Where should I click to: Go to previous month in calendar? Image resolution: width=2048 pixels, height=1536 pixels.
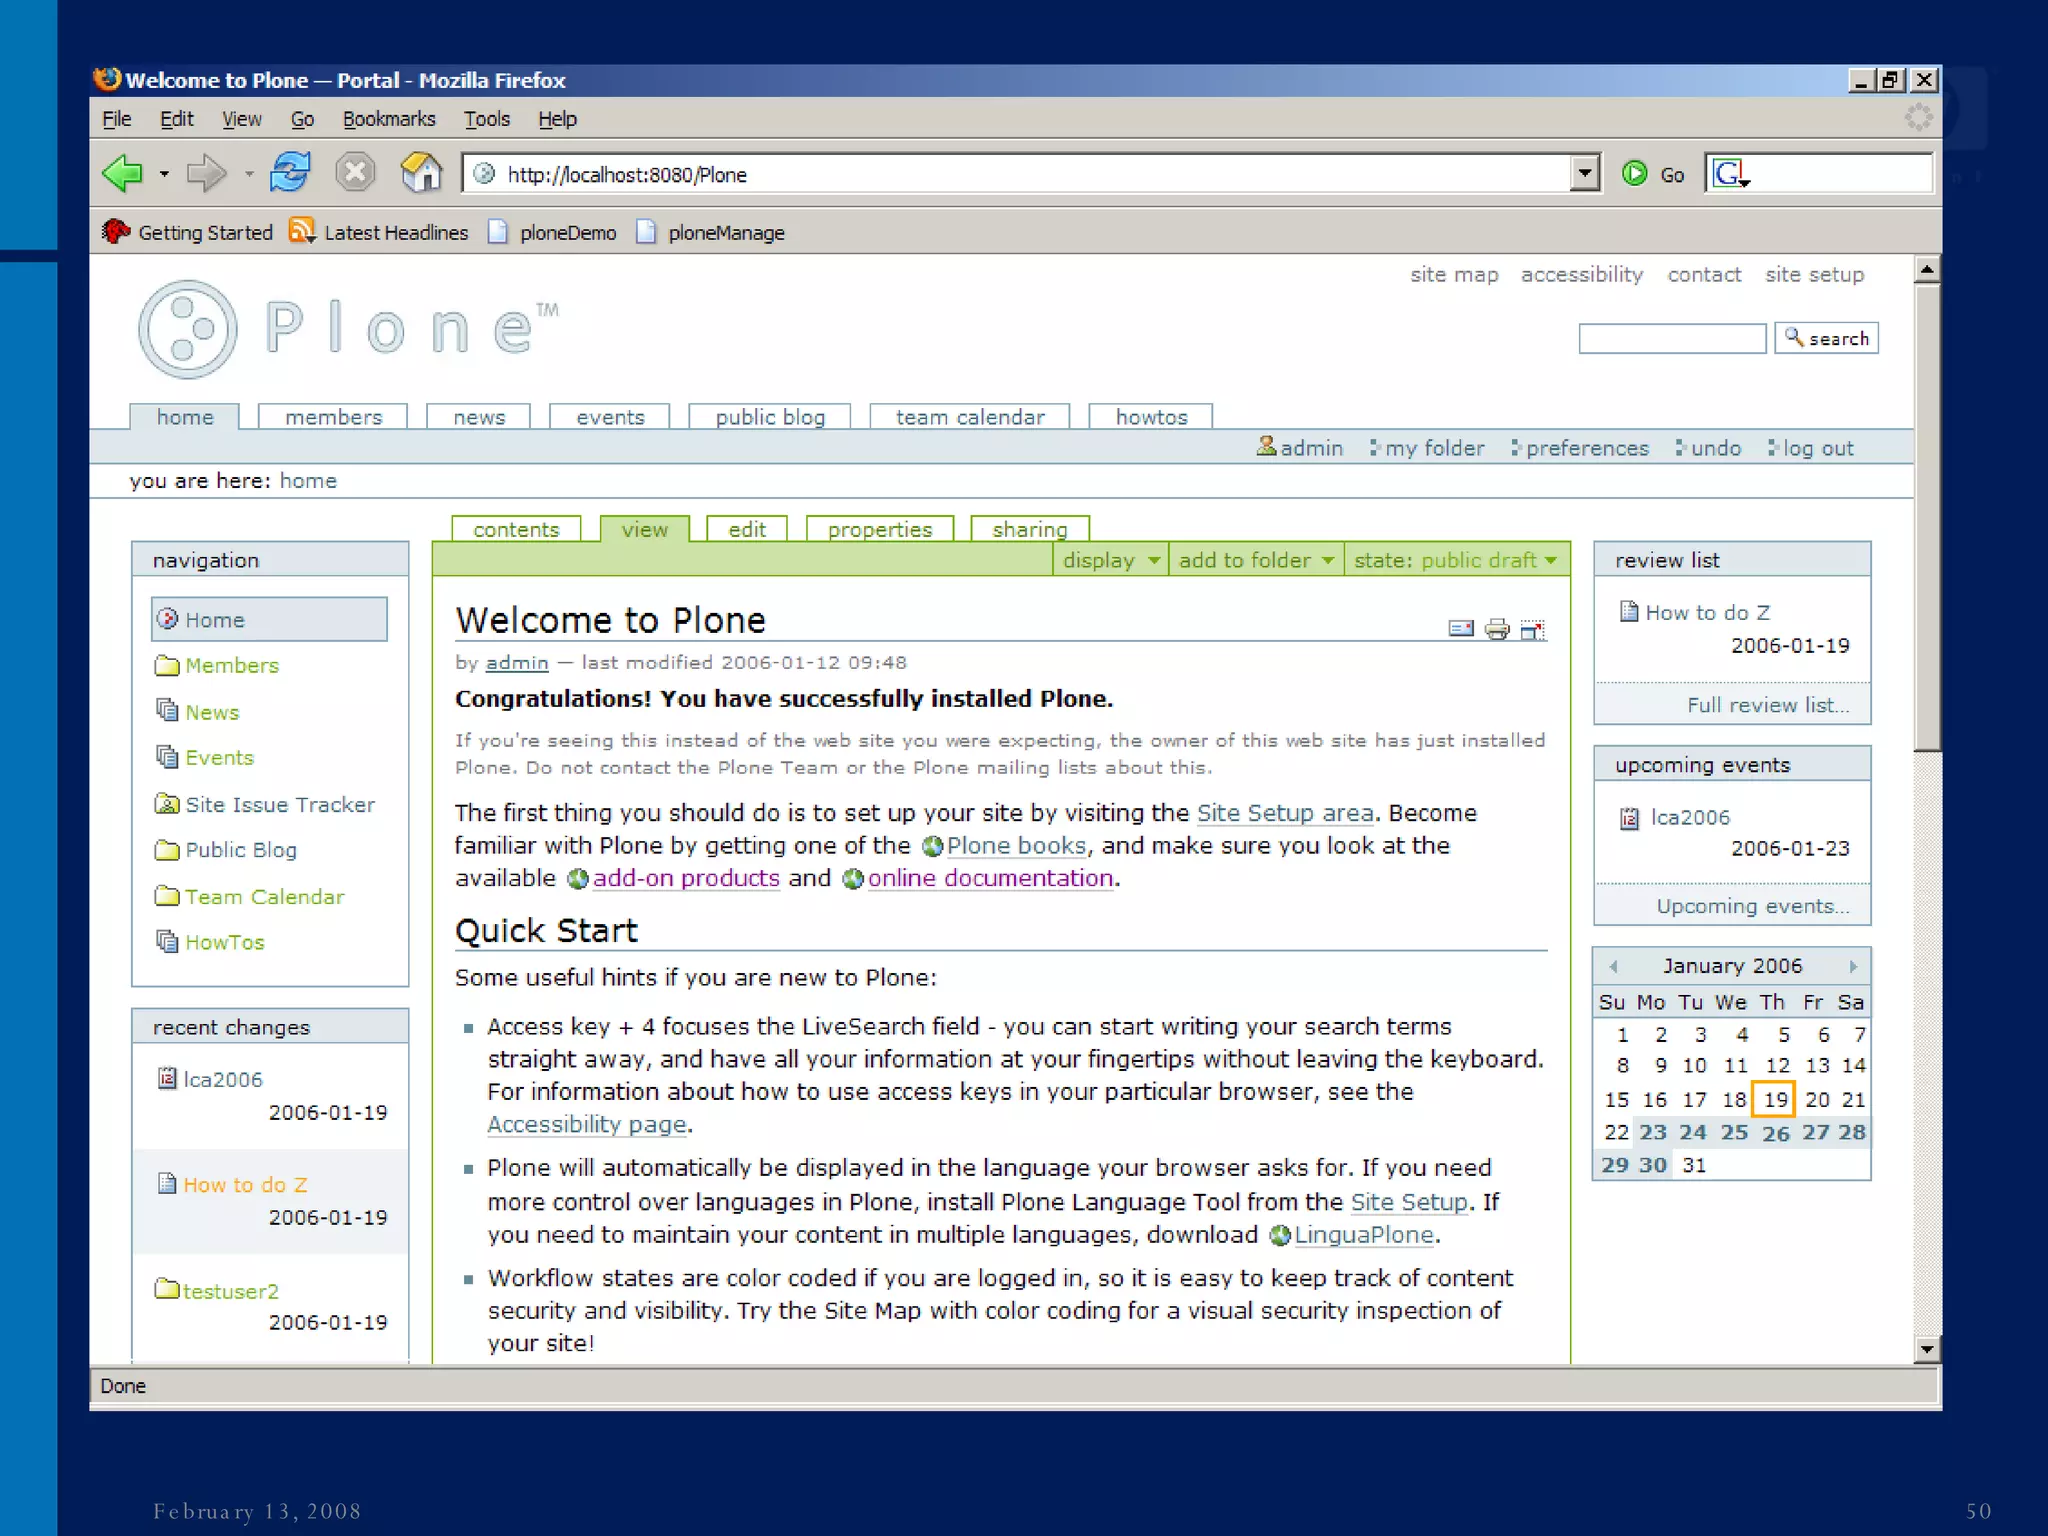point(1613,966)
